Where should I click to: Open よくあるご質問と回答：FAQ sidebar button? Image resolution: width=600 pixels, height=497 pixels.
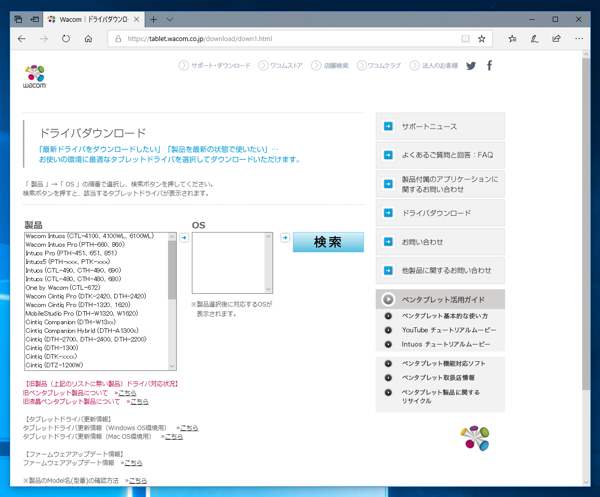[440, 155]
